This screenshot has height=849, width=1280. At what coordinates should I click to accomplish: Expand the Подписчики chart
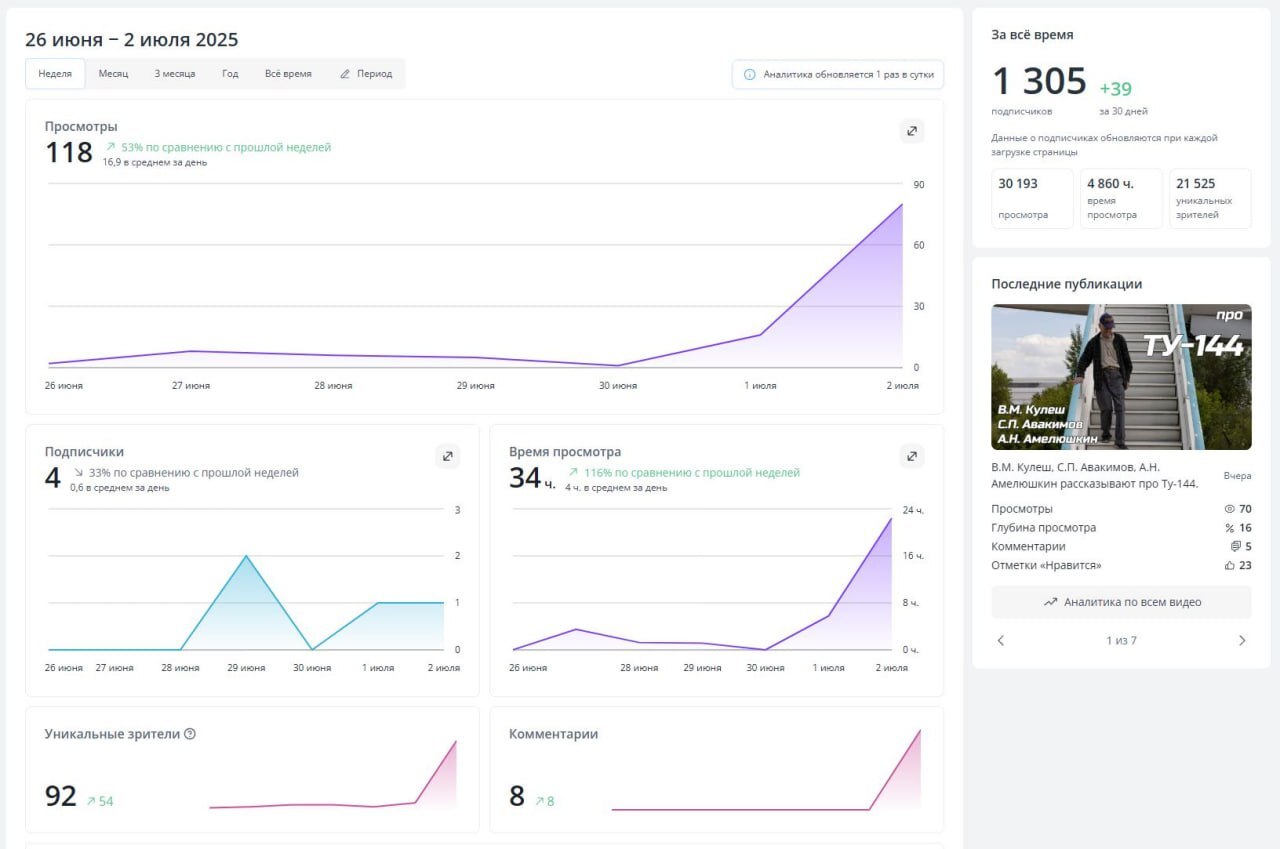point(447,456)
